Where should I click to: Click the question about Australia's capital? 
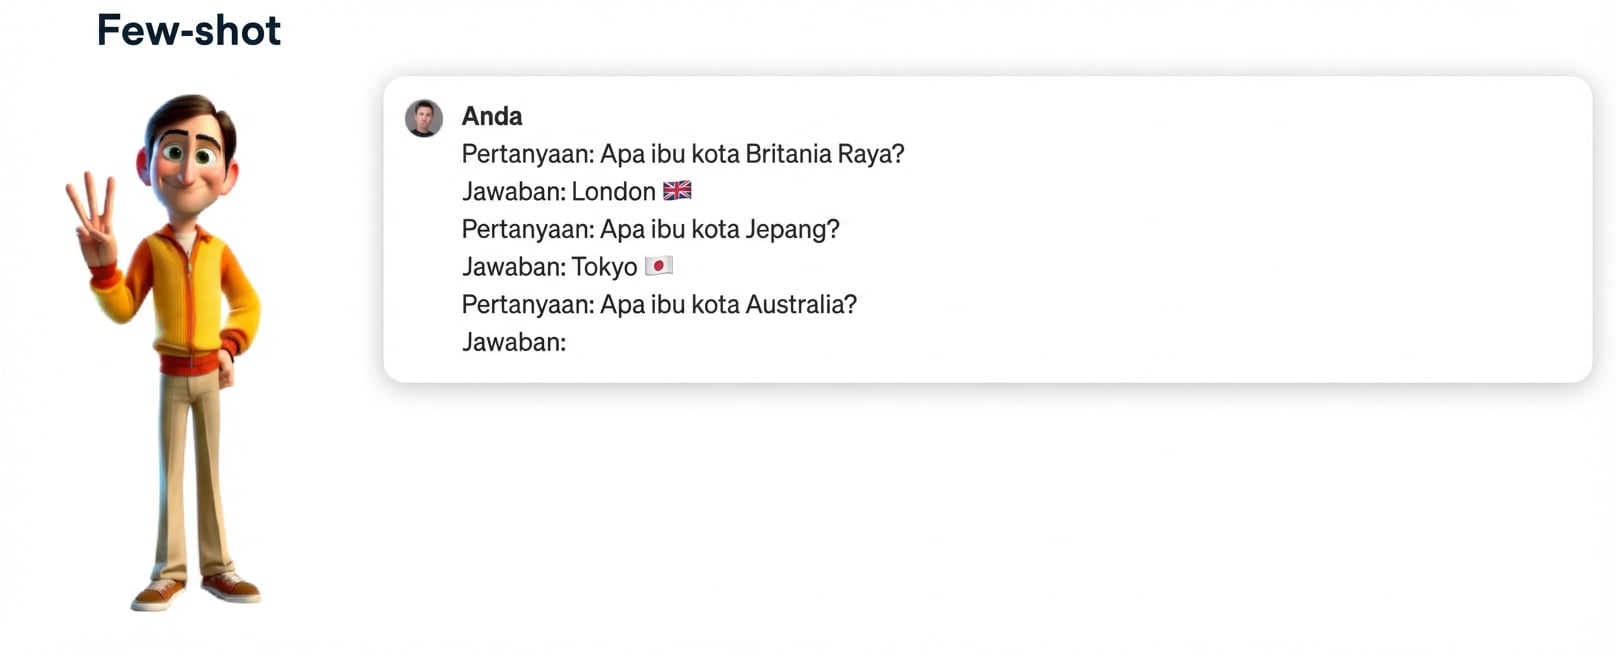pyautogui.click(x=659, y=304)
